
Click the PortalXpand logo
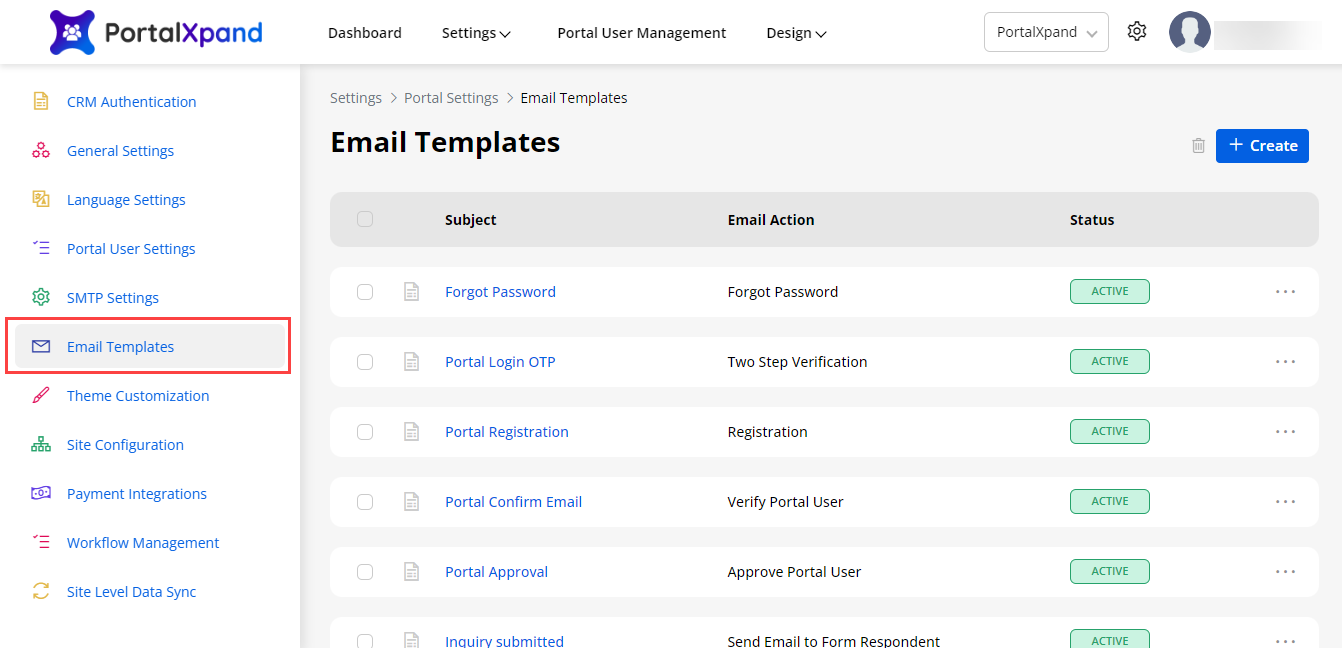click(x=156, y=32)
